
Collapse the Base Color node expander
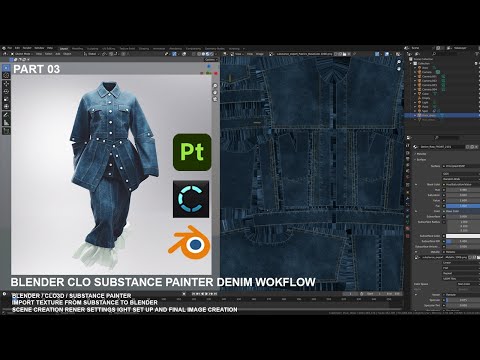pyautogui.click(x=416, y=184)
